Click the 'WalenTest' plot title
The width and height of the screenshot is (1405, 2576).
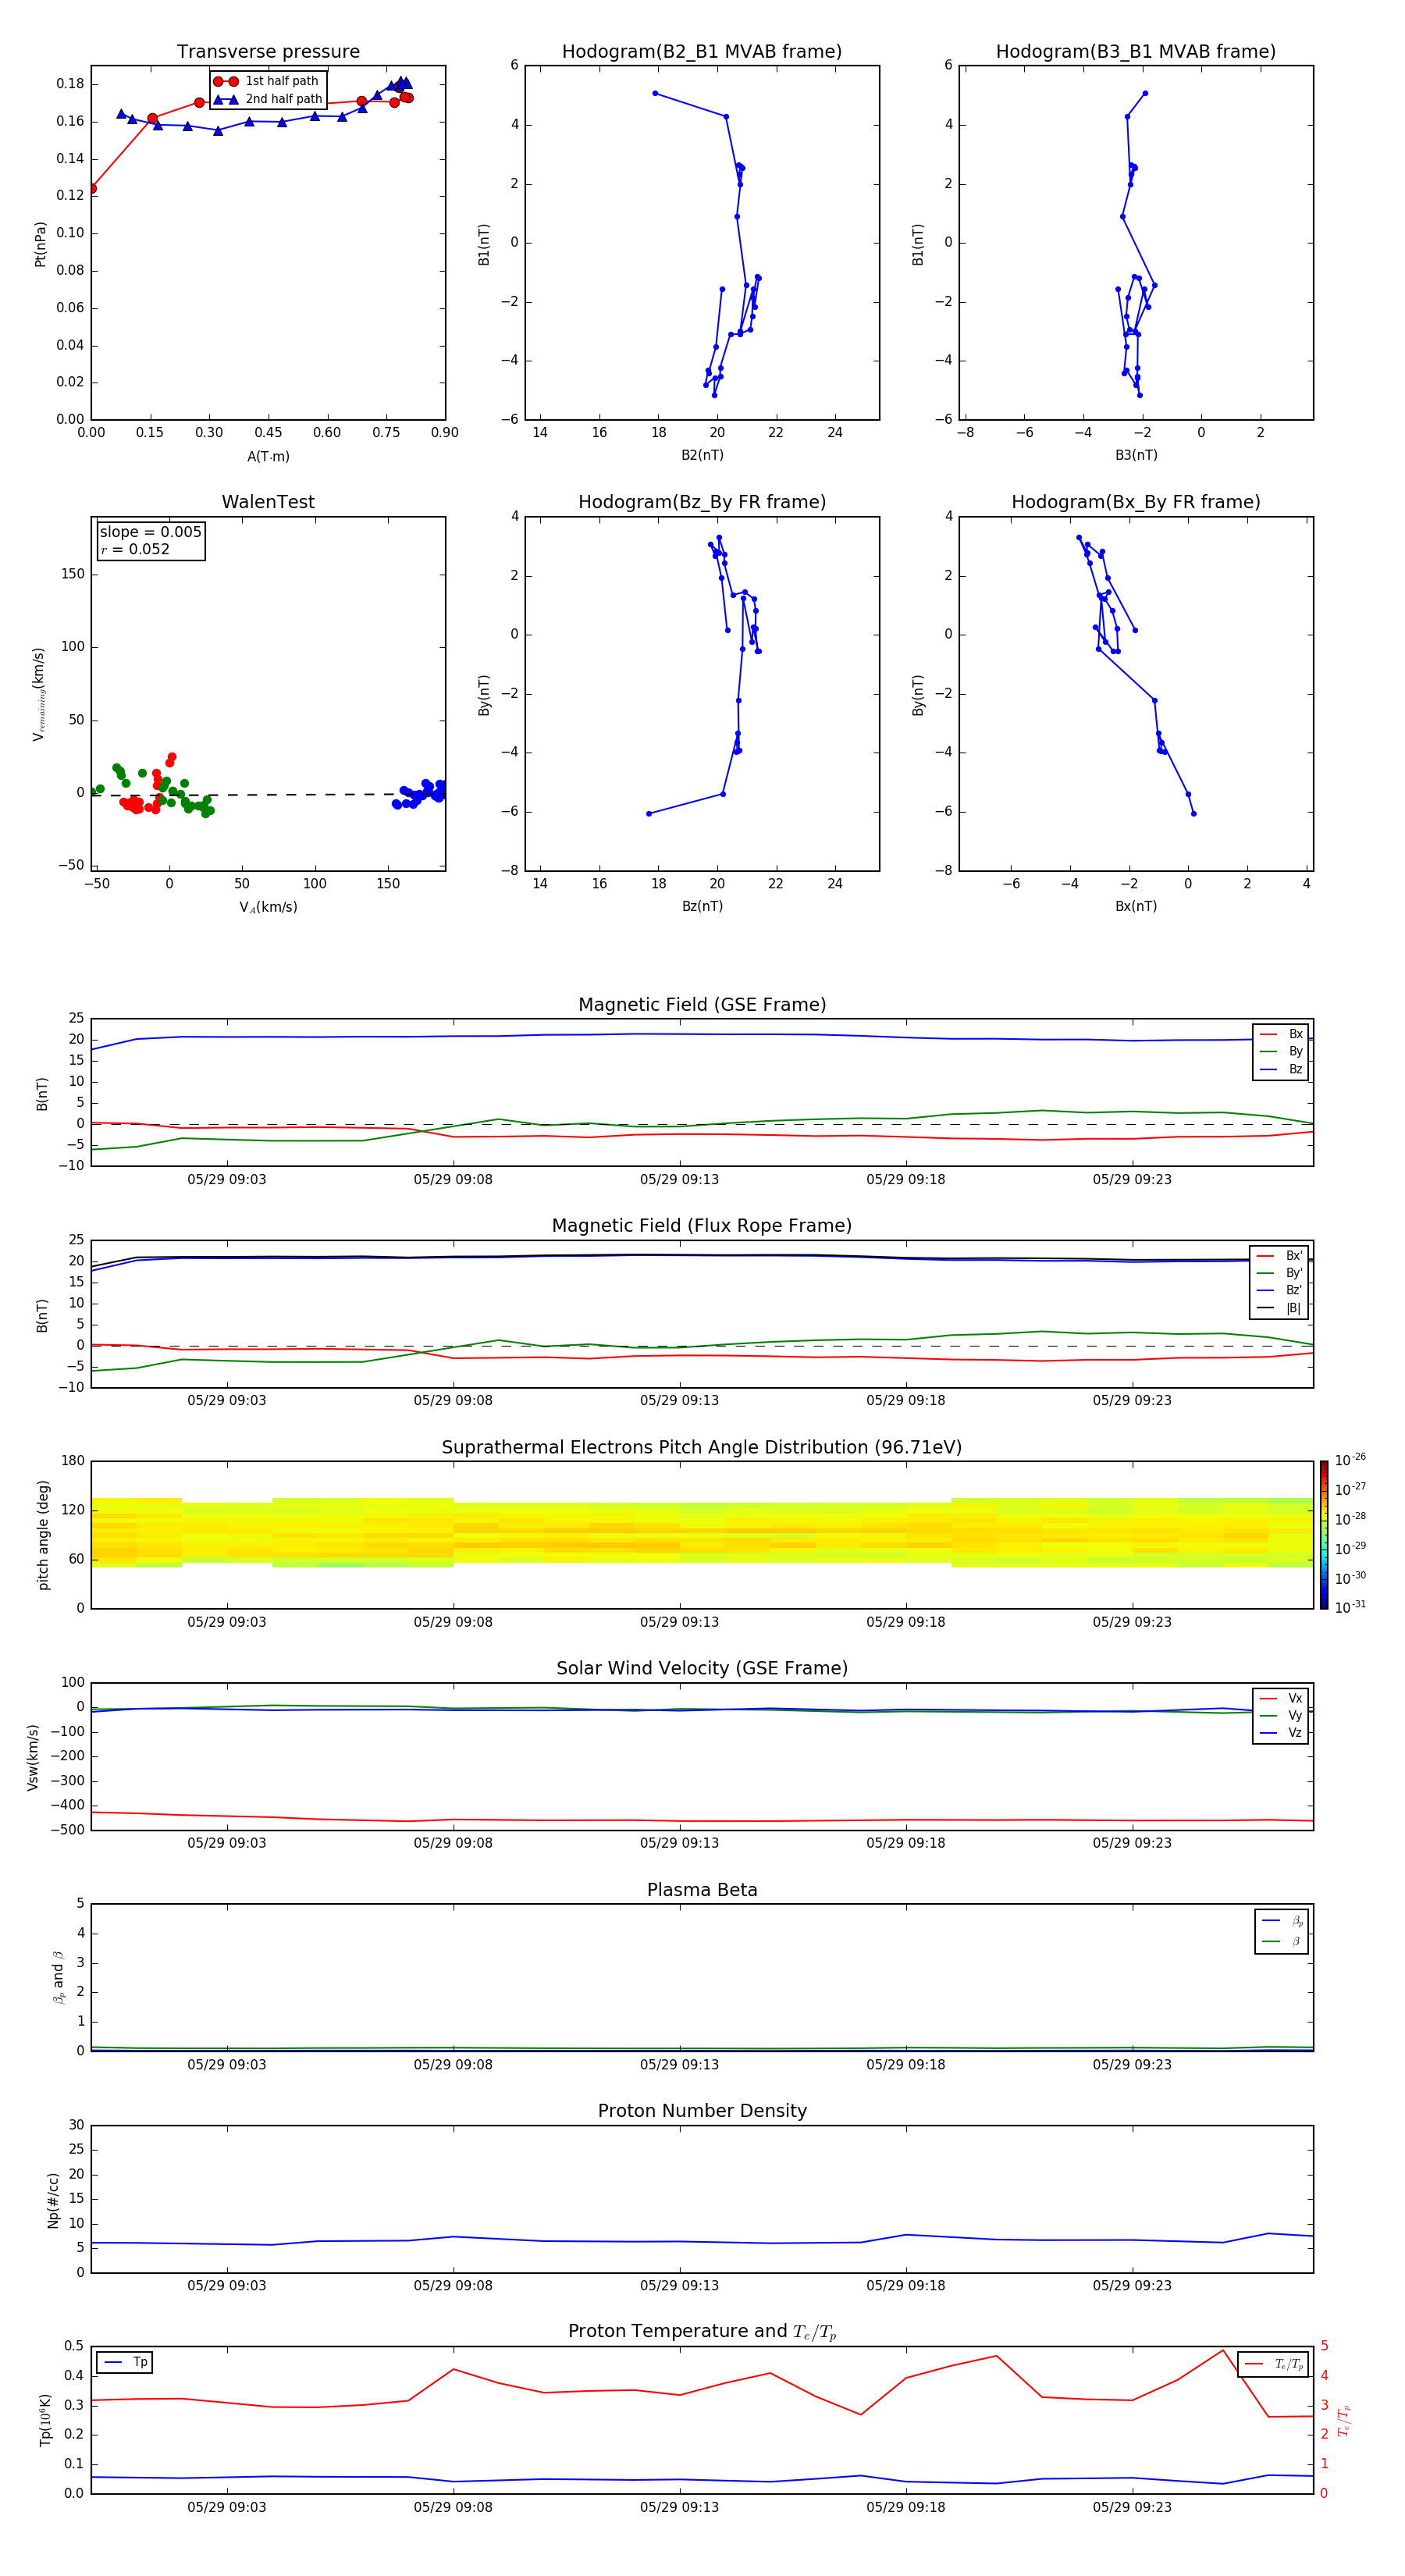pos(268,502)
